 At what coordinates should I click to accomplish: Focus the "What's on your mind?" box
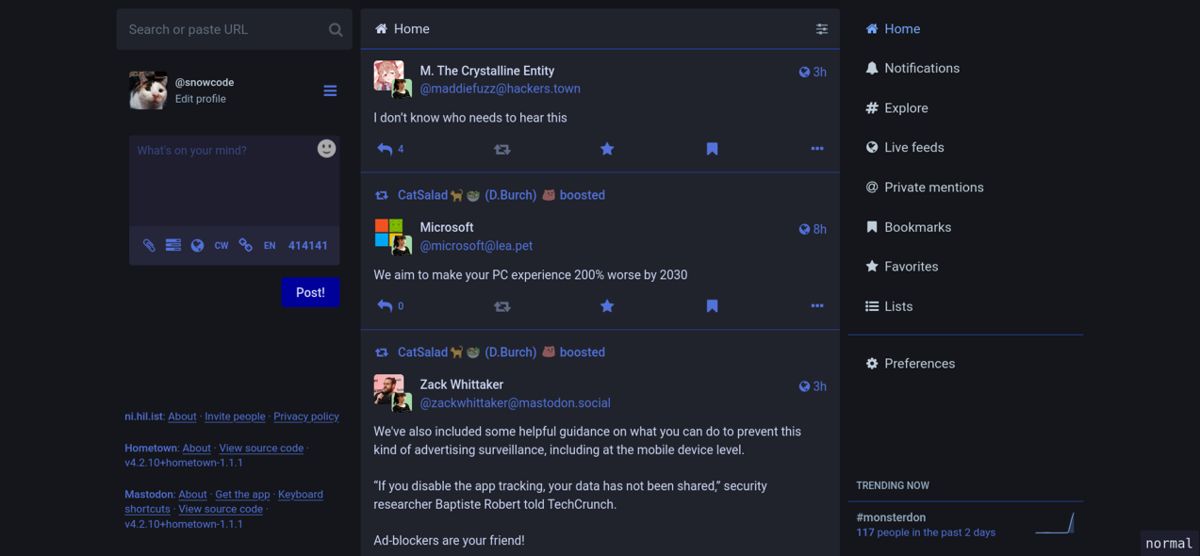pyautogui.click(x=234, y=181)
